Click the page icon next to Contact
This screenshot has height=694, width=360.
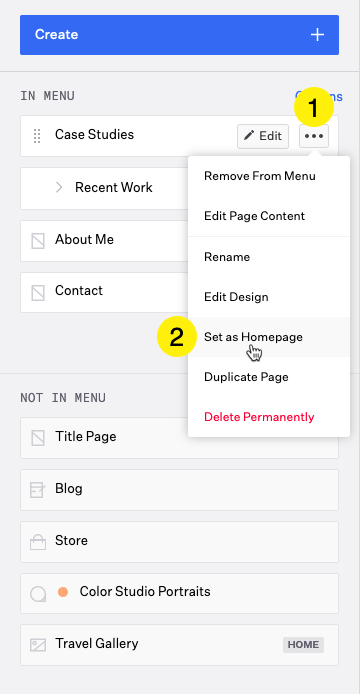click(x=38, y=293)
